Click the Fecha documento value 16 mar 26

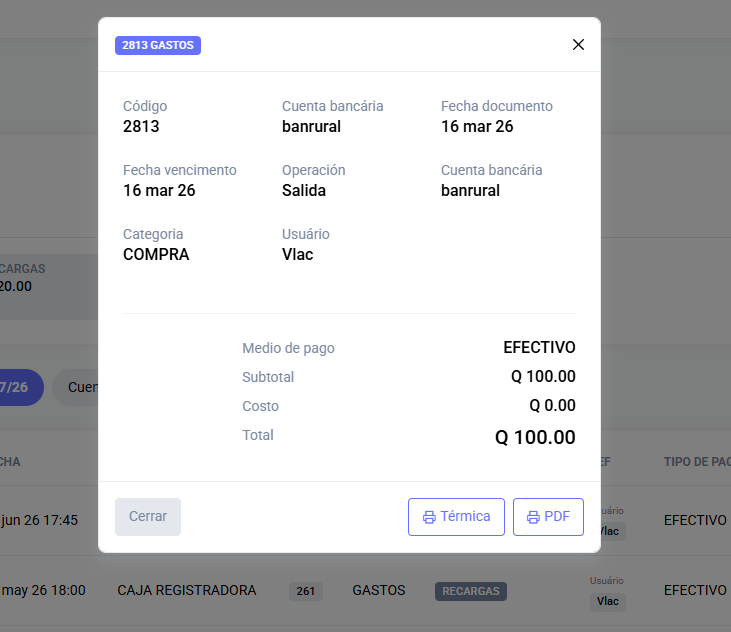477,126
